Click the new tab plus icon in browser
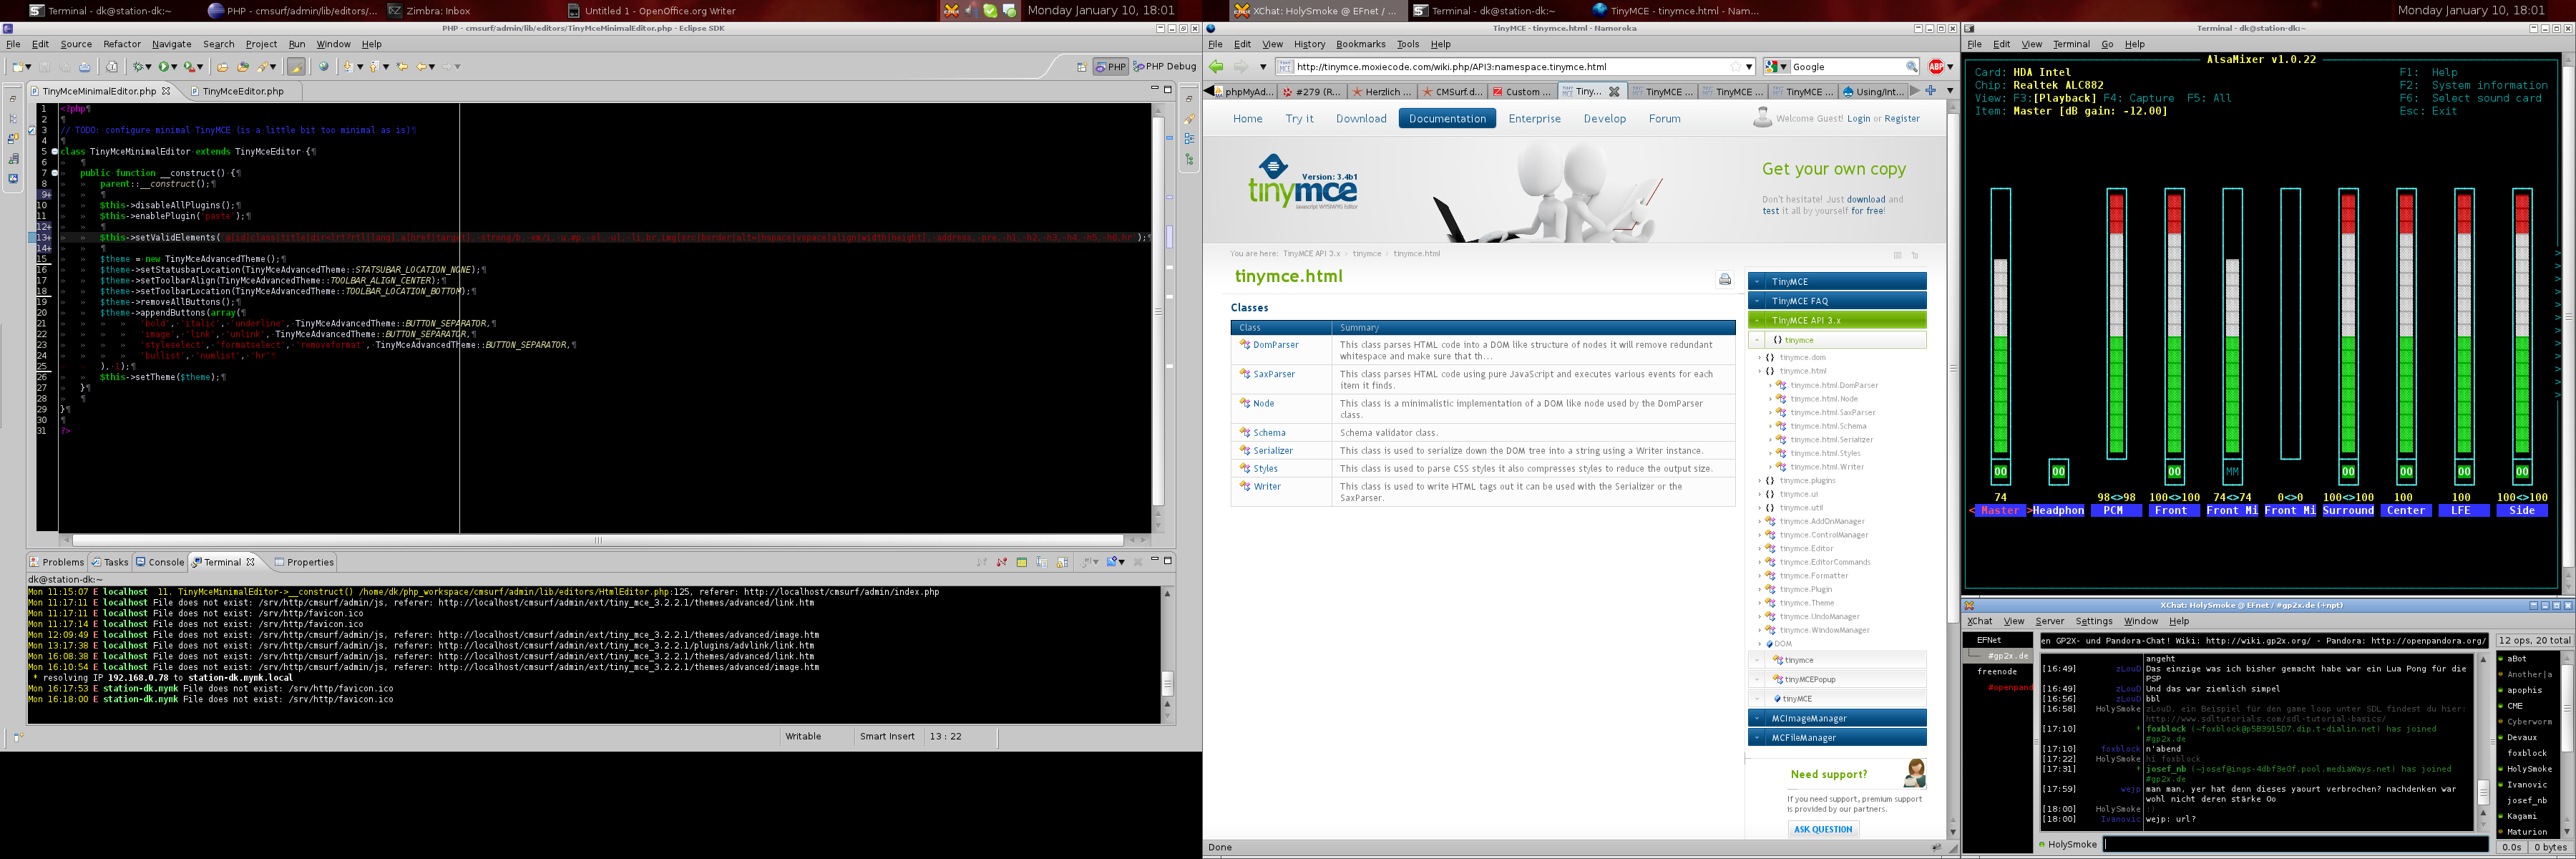This screenshot has height=859, width=2576. [x=1931, y=91]
